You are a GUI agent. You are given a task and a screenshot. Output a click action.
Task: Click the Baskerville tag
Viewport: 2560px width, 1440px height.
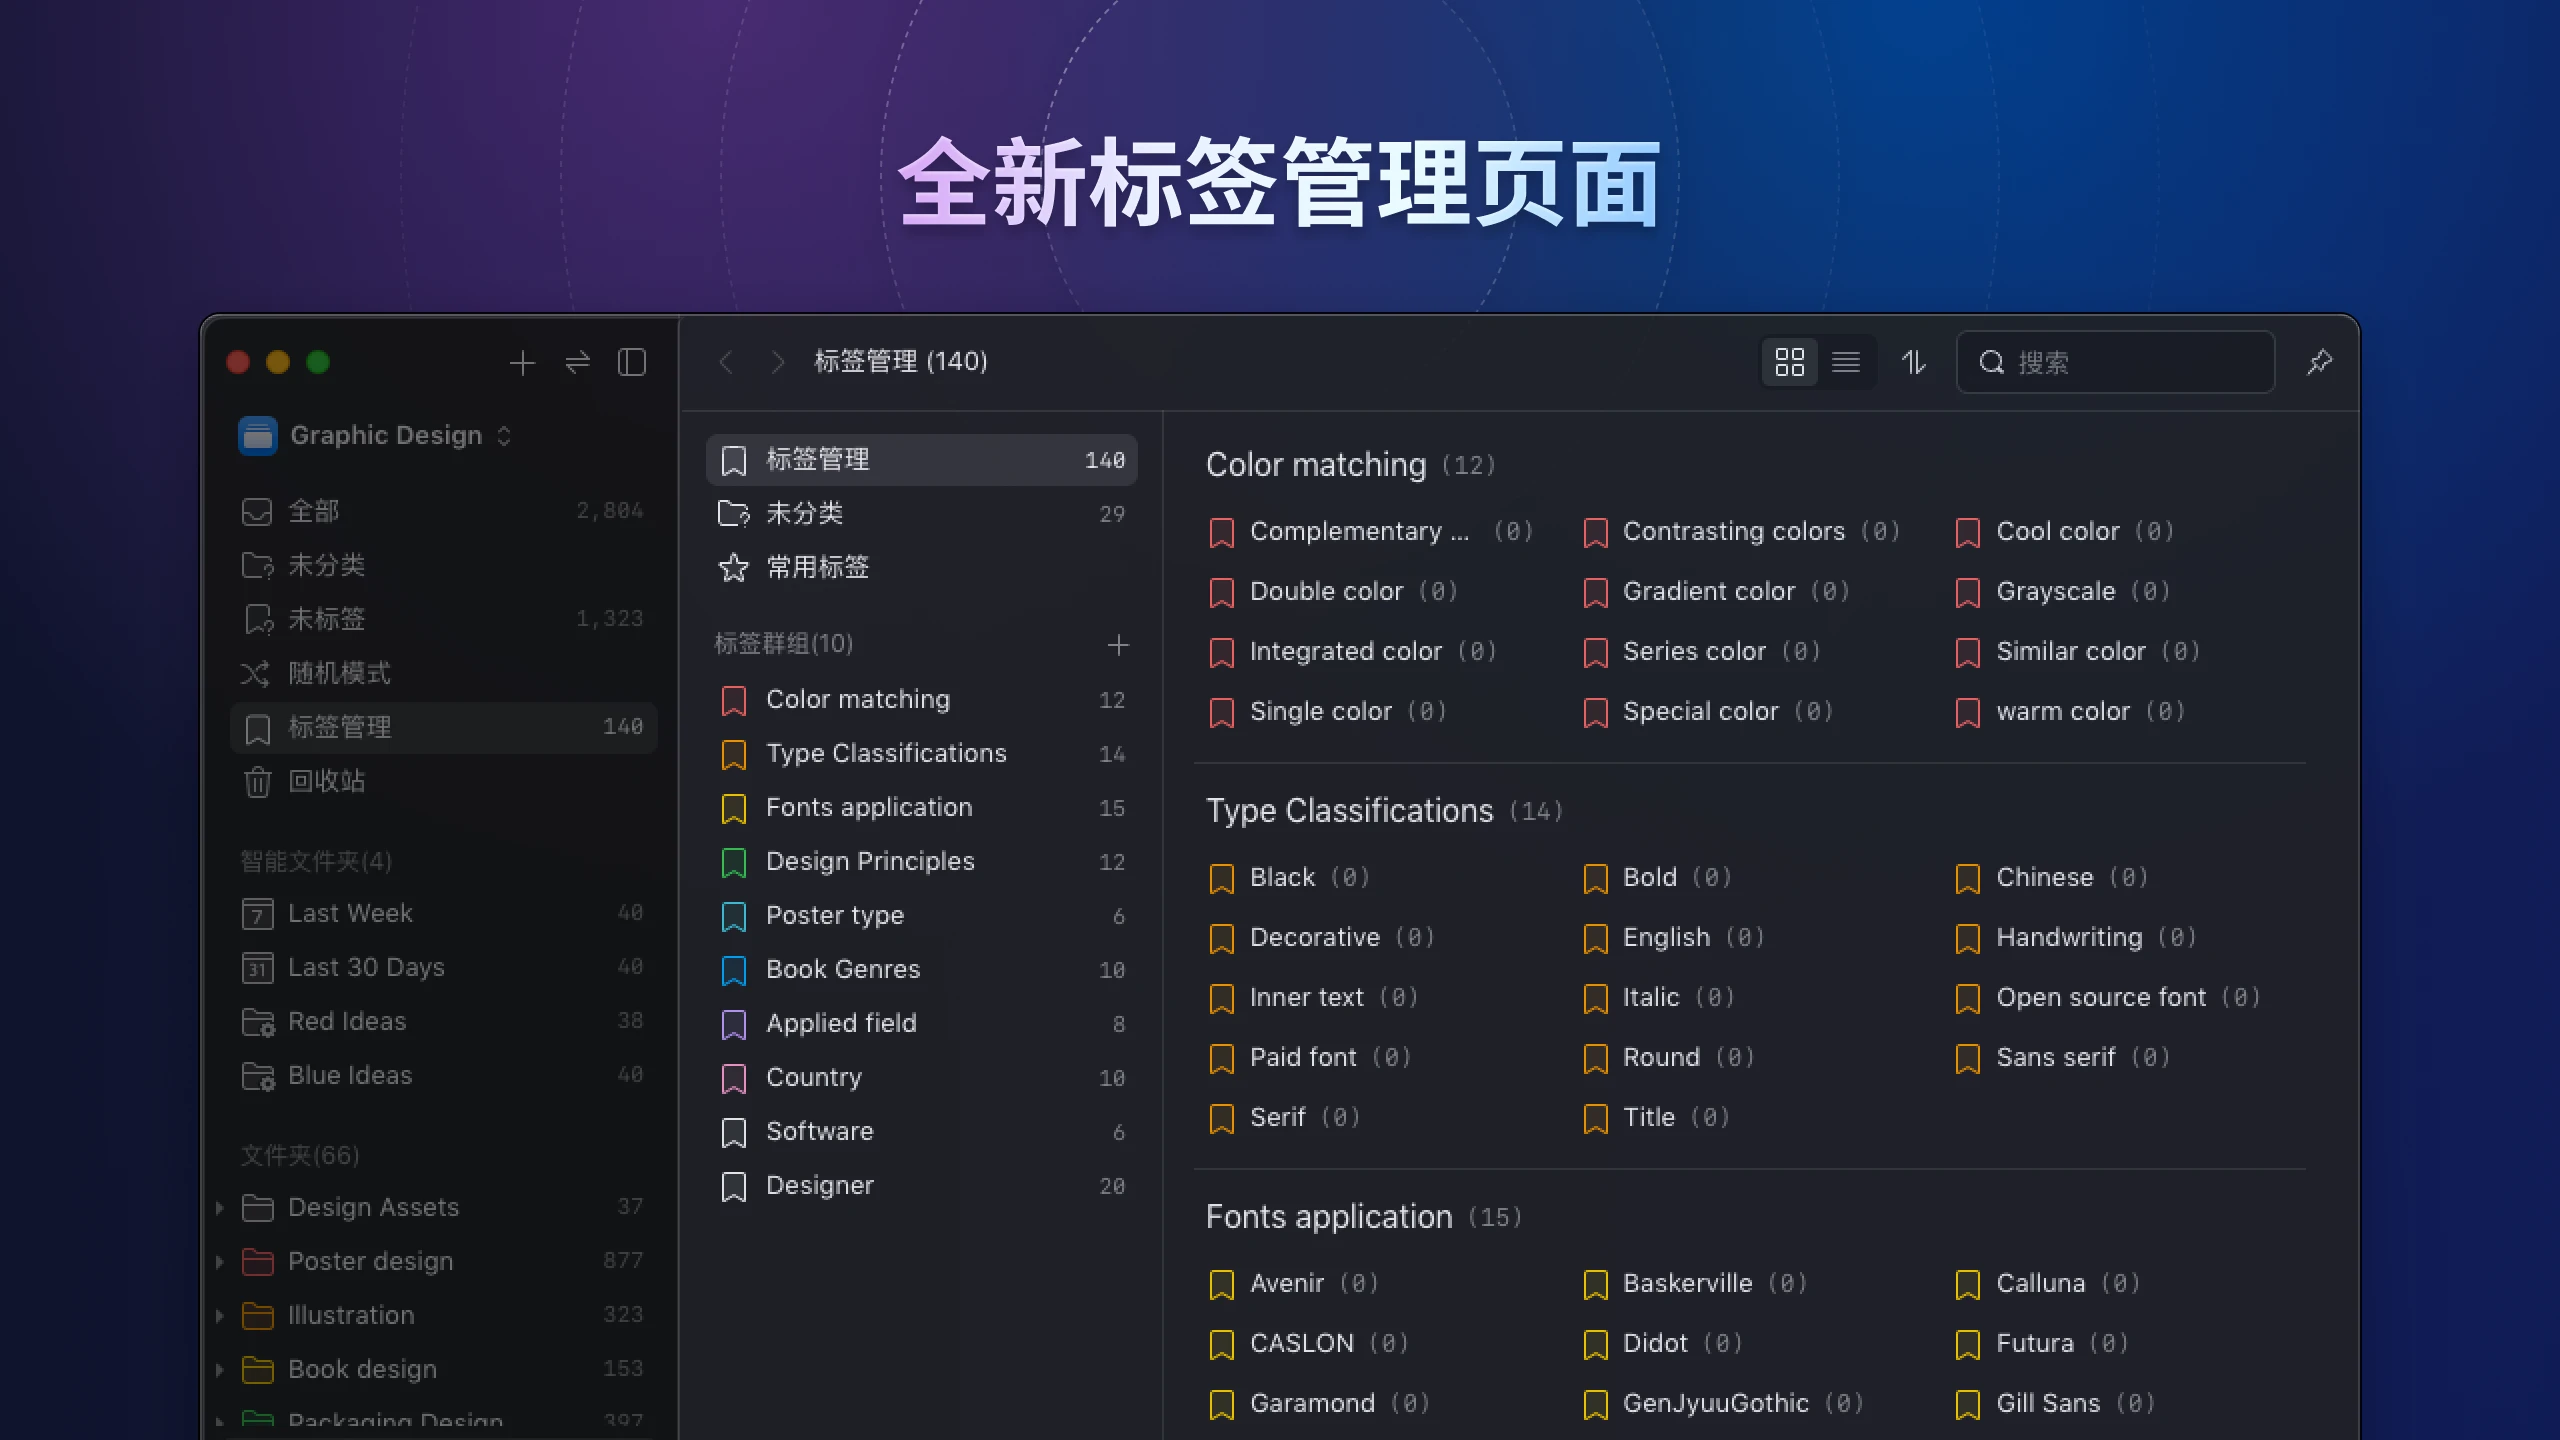1695,1284
